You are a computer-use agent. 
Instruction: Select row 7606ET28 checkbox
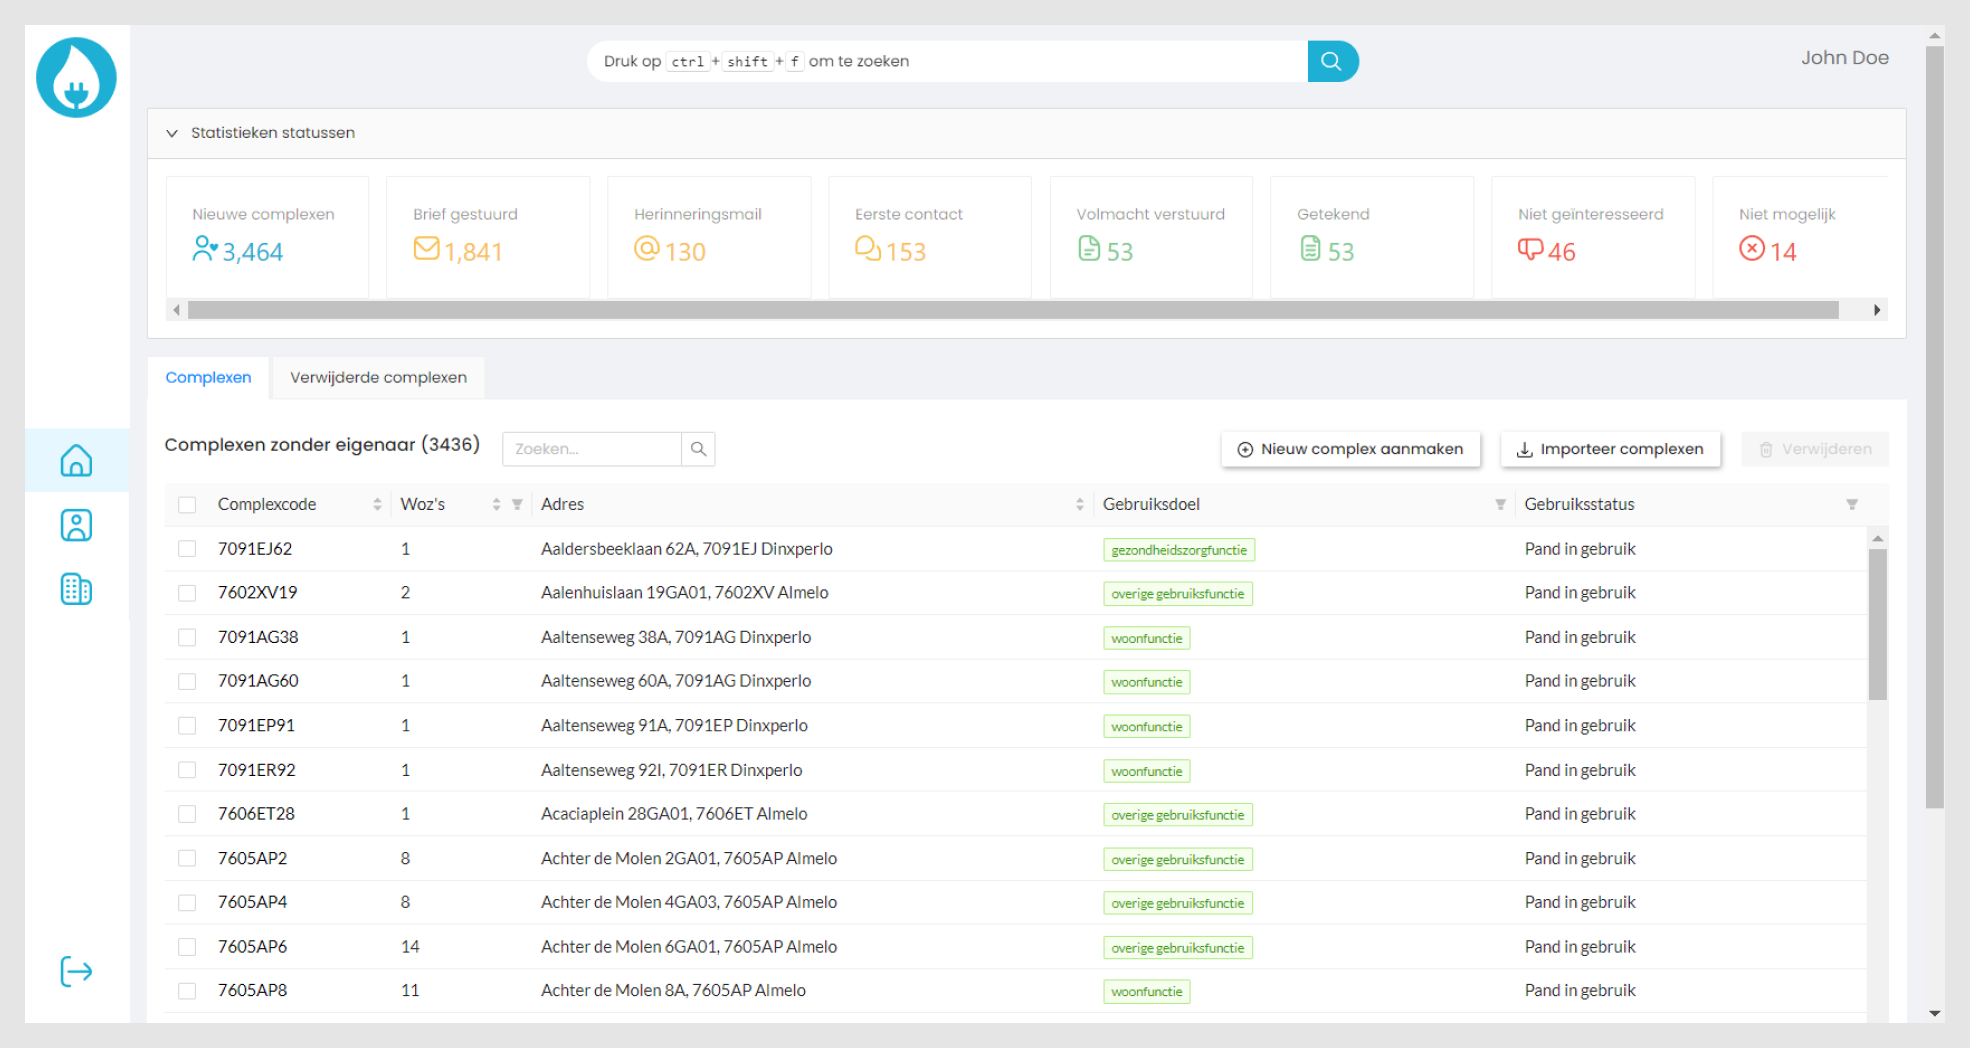187,814
